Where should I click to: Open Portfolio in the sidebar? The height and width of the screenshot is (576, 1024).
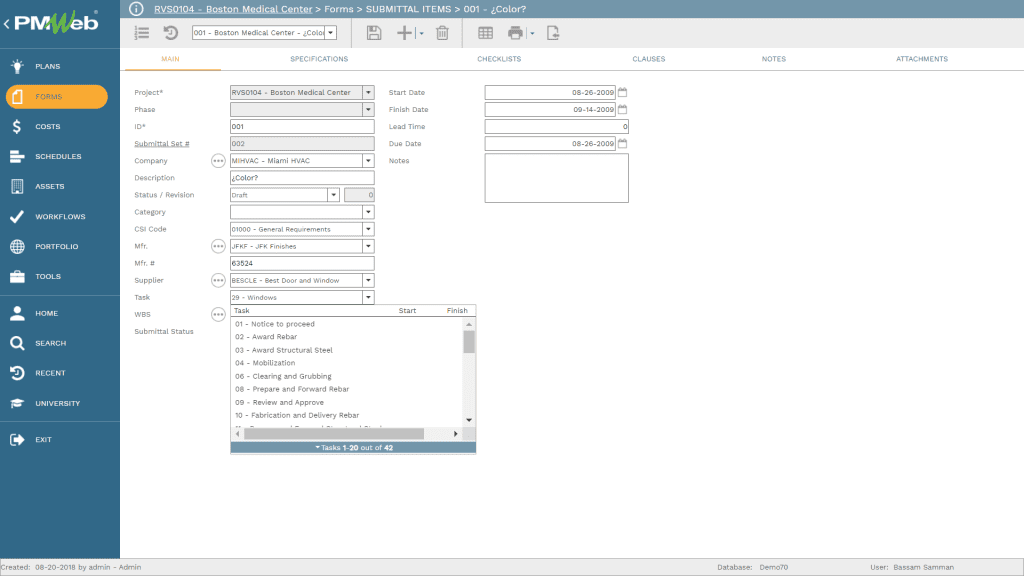pos(59,246)
